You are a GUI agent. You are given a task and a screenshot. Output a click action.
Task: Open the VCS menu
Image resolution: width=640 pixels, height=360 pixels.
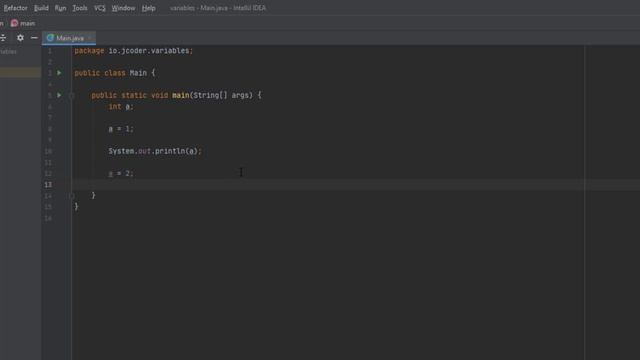tap(100, 8)
